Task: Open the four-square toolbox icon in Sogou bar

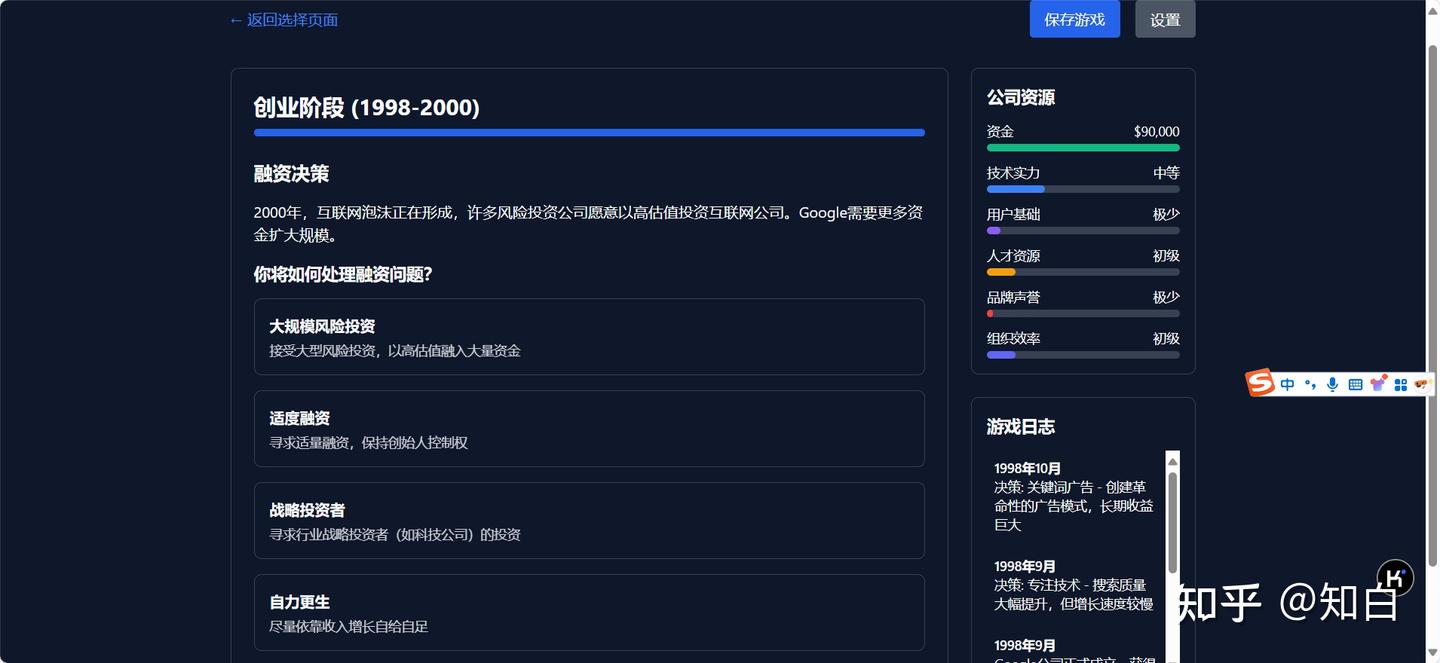Action: click(1401, 384)
